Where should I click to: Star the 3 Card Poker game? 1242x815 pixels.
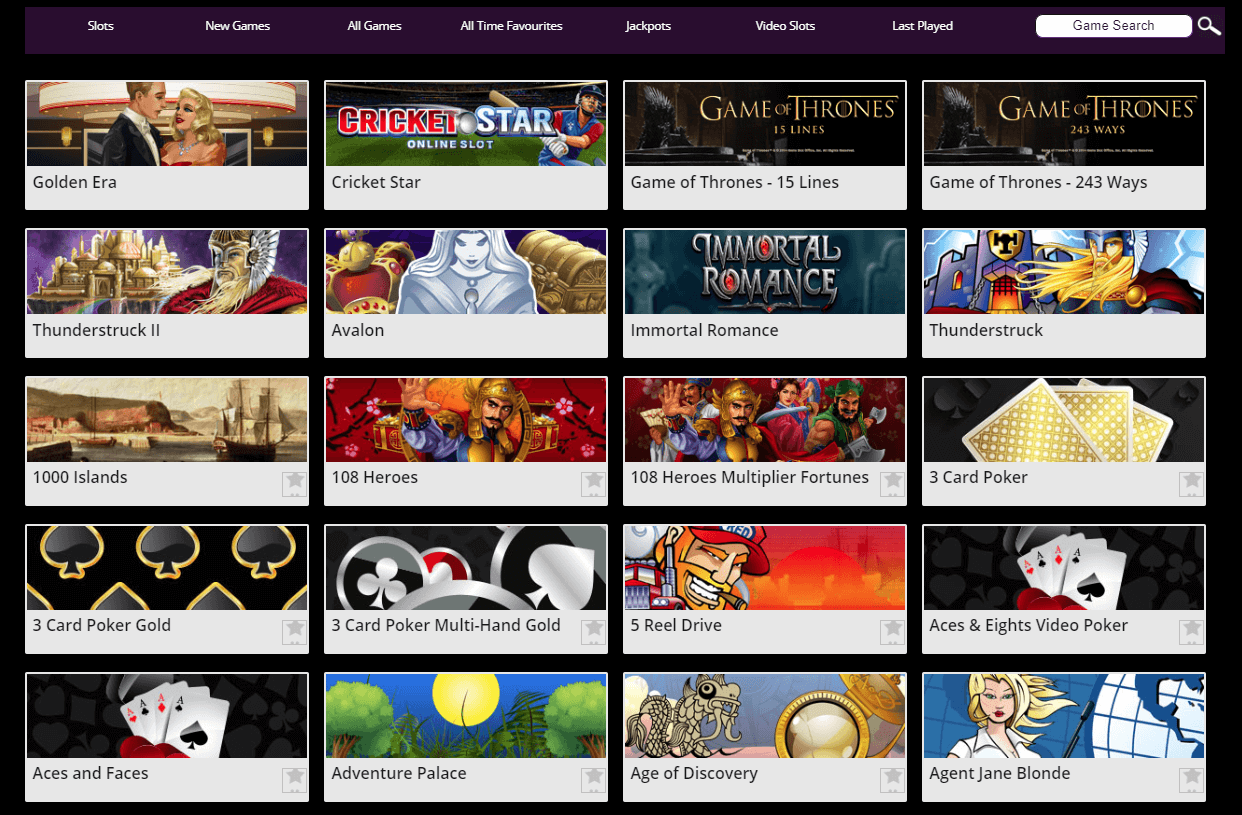pyautogui.click(x=1191, y=483)
